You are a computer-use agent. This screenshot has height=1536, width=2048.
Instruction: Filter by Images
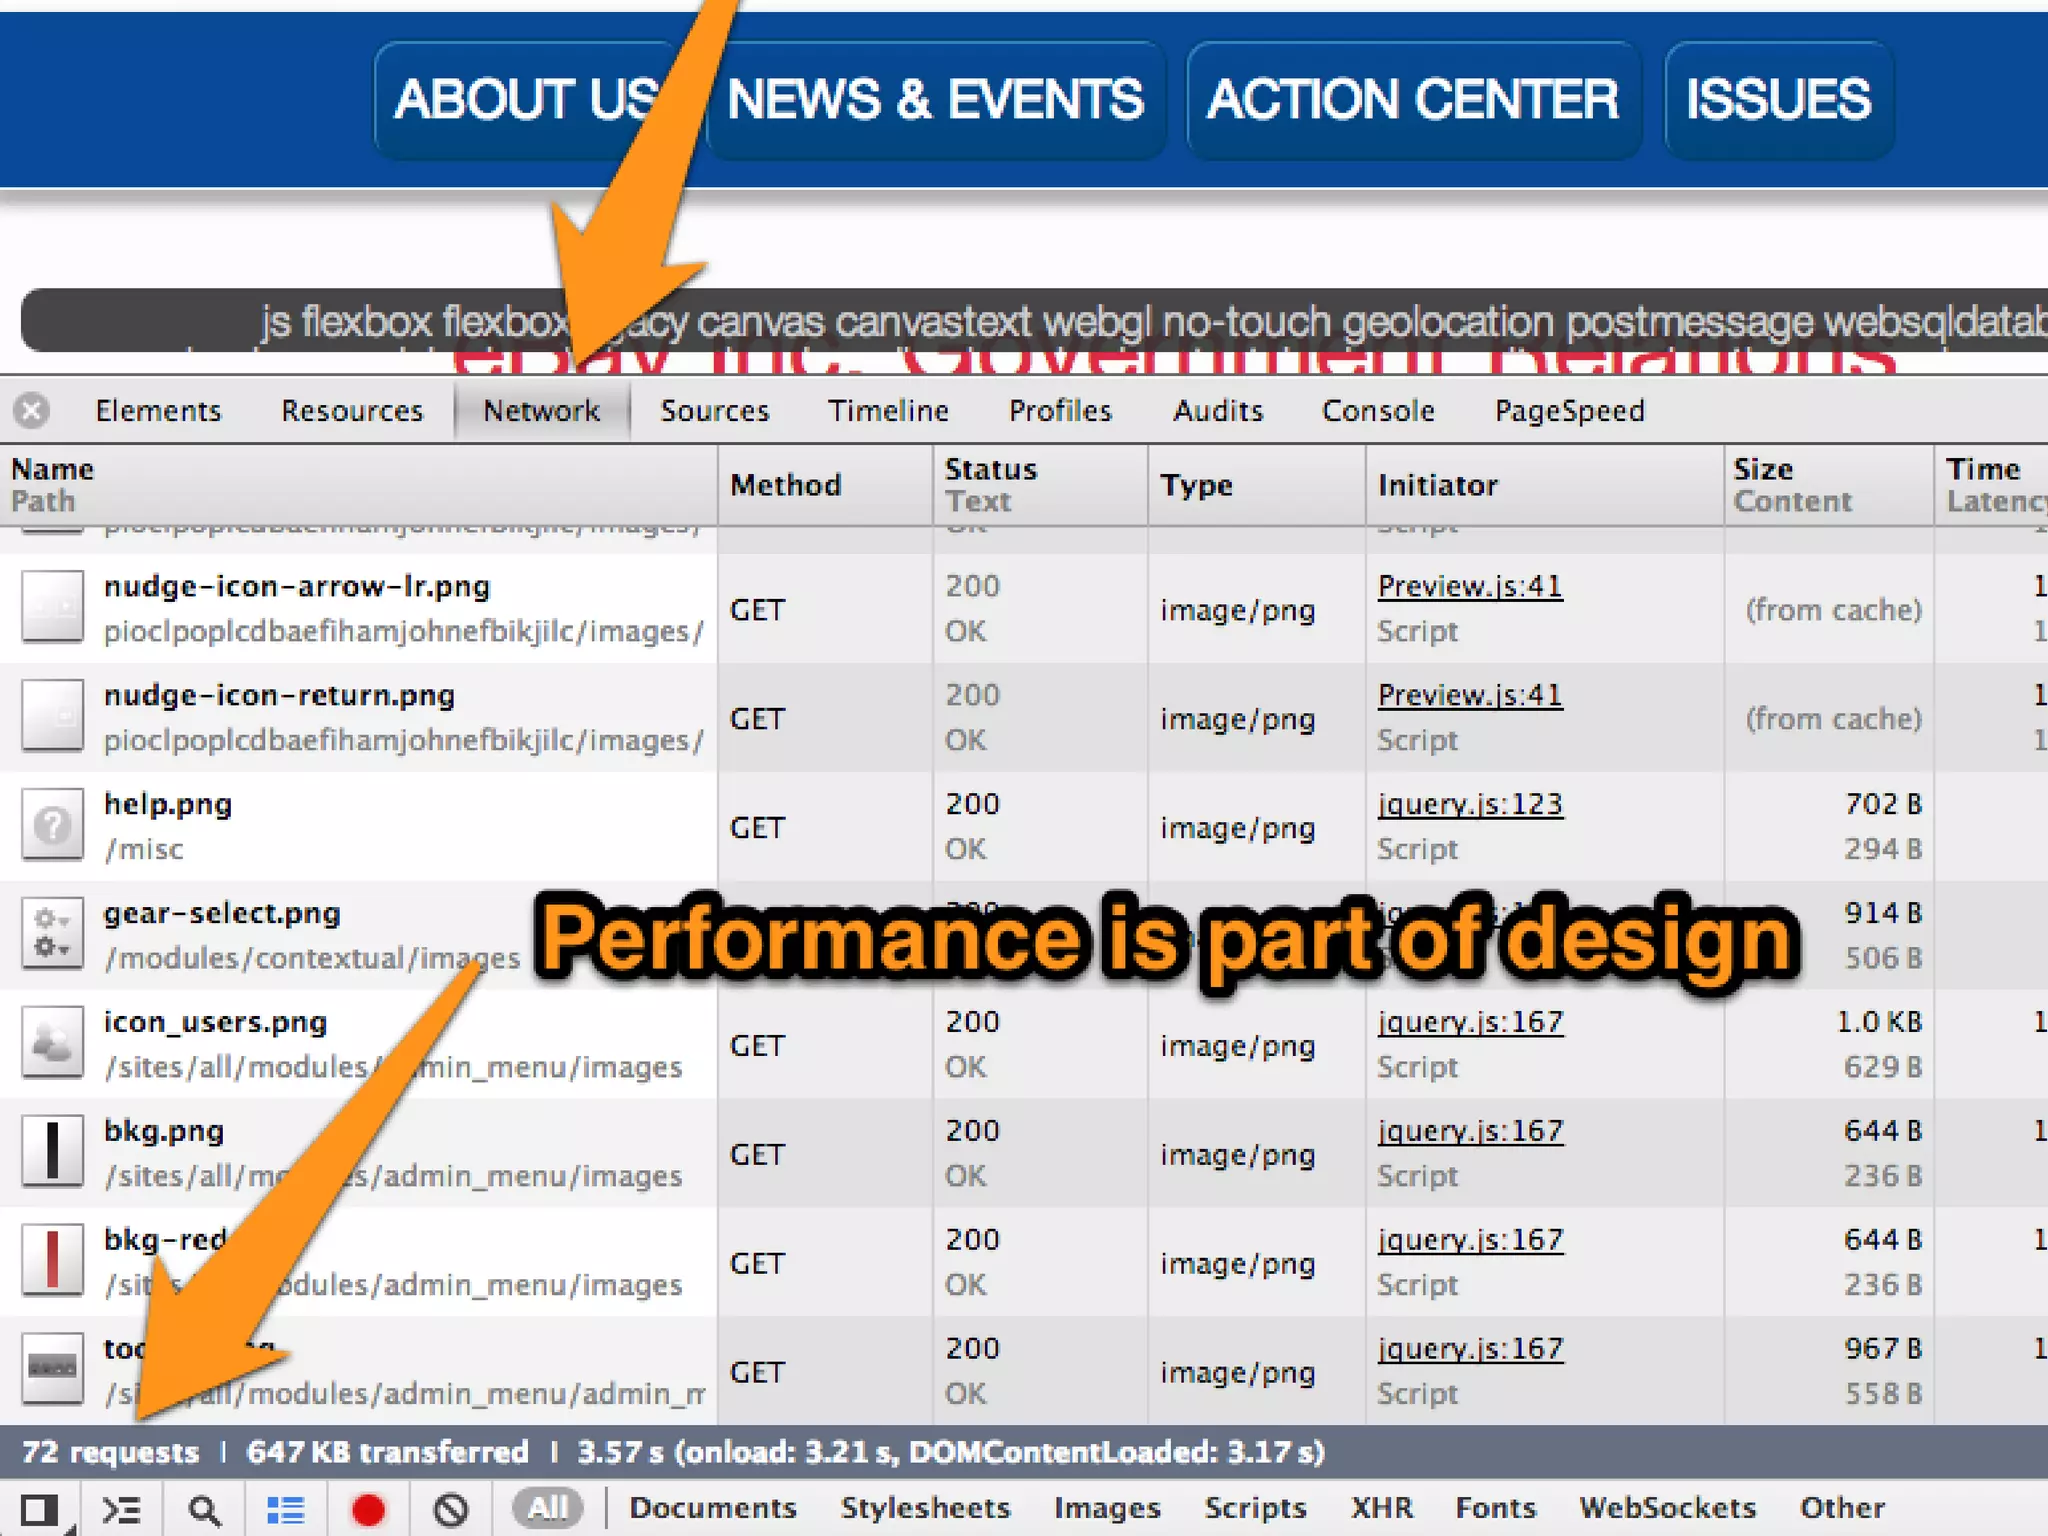pos(1107,1508)
